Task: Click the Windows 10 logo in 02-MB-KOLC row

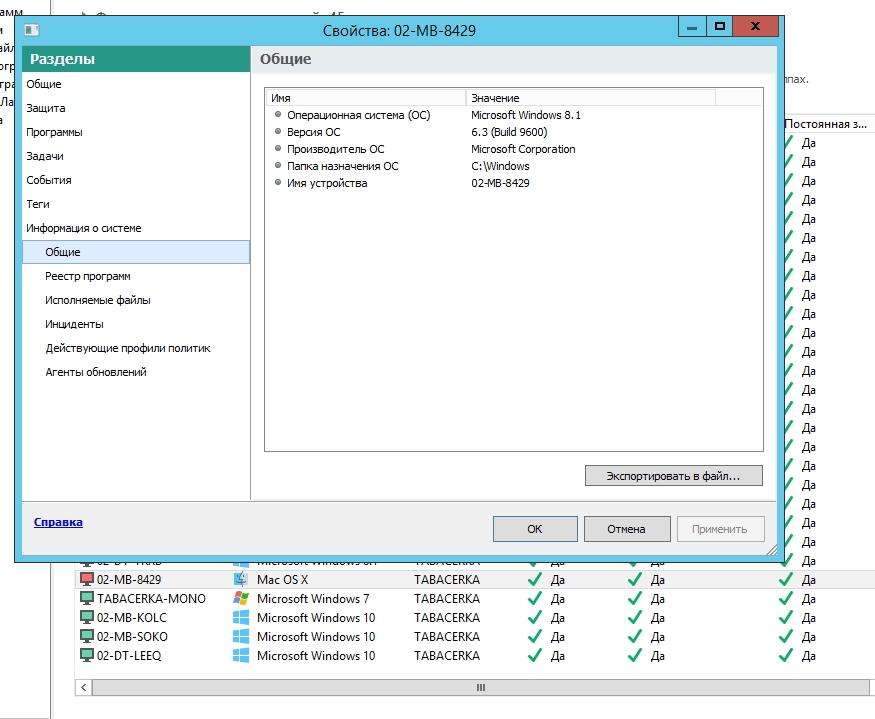Action: click(x=241, y=617)
